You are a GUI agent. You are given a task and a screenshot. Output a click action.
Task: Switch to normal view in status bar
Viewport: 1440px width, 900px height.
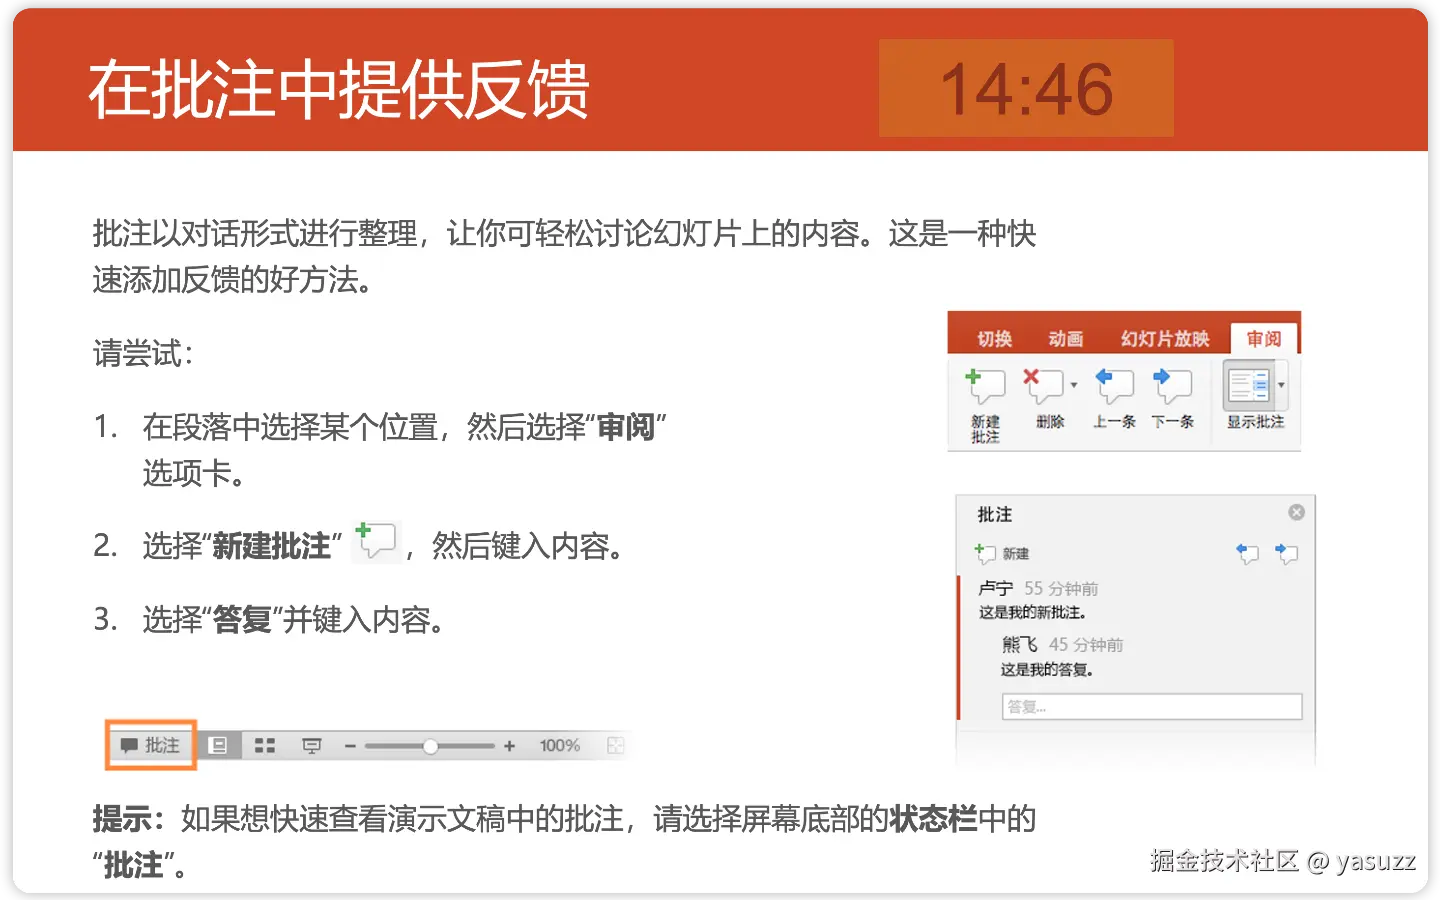click(x=218, y=745)
